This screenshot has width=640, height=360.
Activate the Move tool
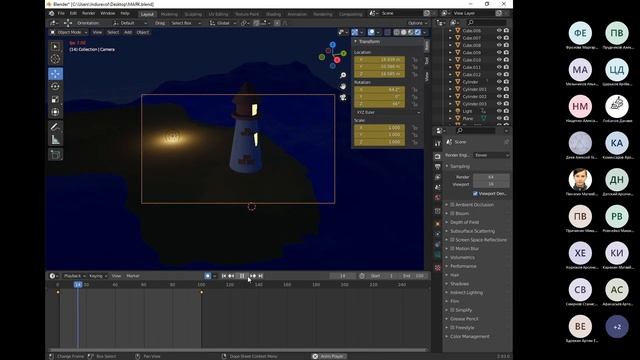click(55, 74)
